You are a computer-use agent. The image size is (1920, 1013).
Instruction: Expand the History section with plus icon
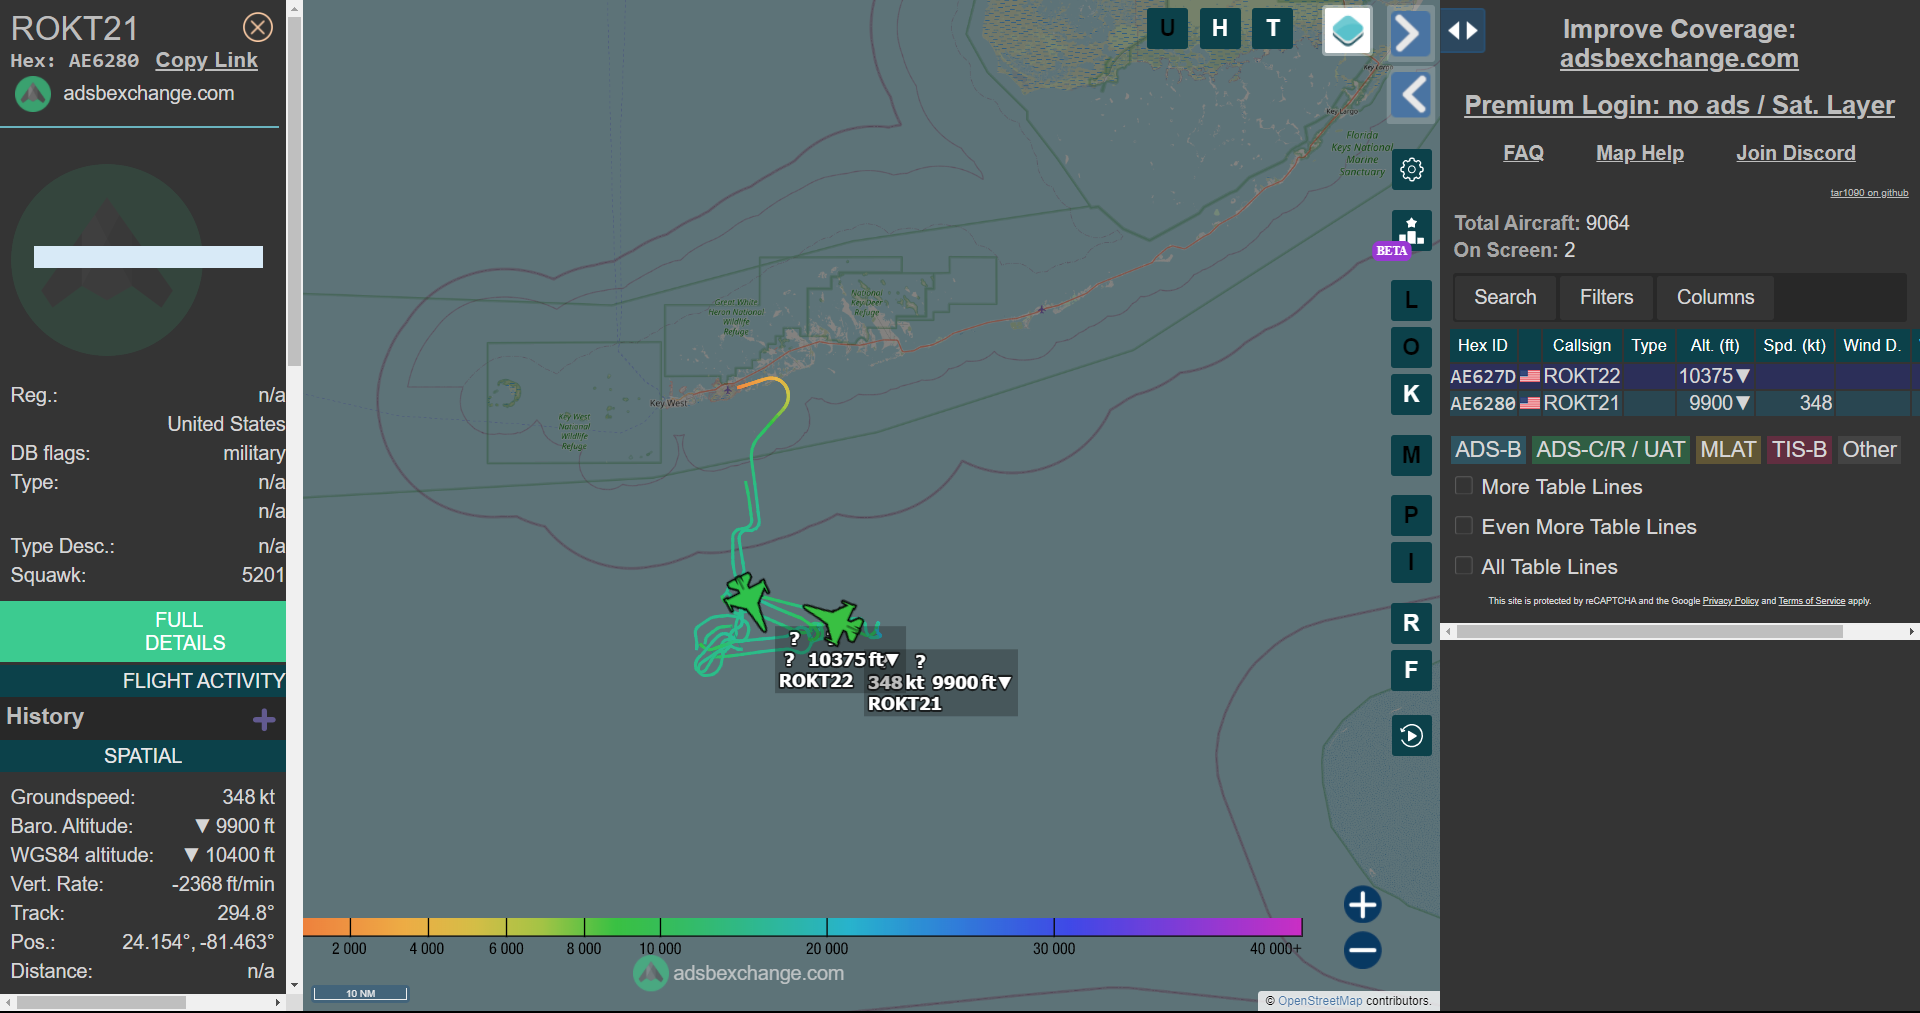[x=264, y=719]
